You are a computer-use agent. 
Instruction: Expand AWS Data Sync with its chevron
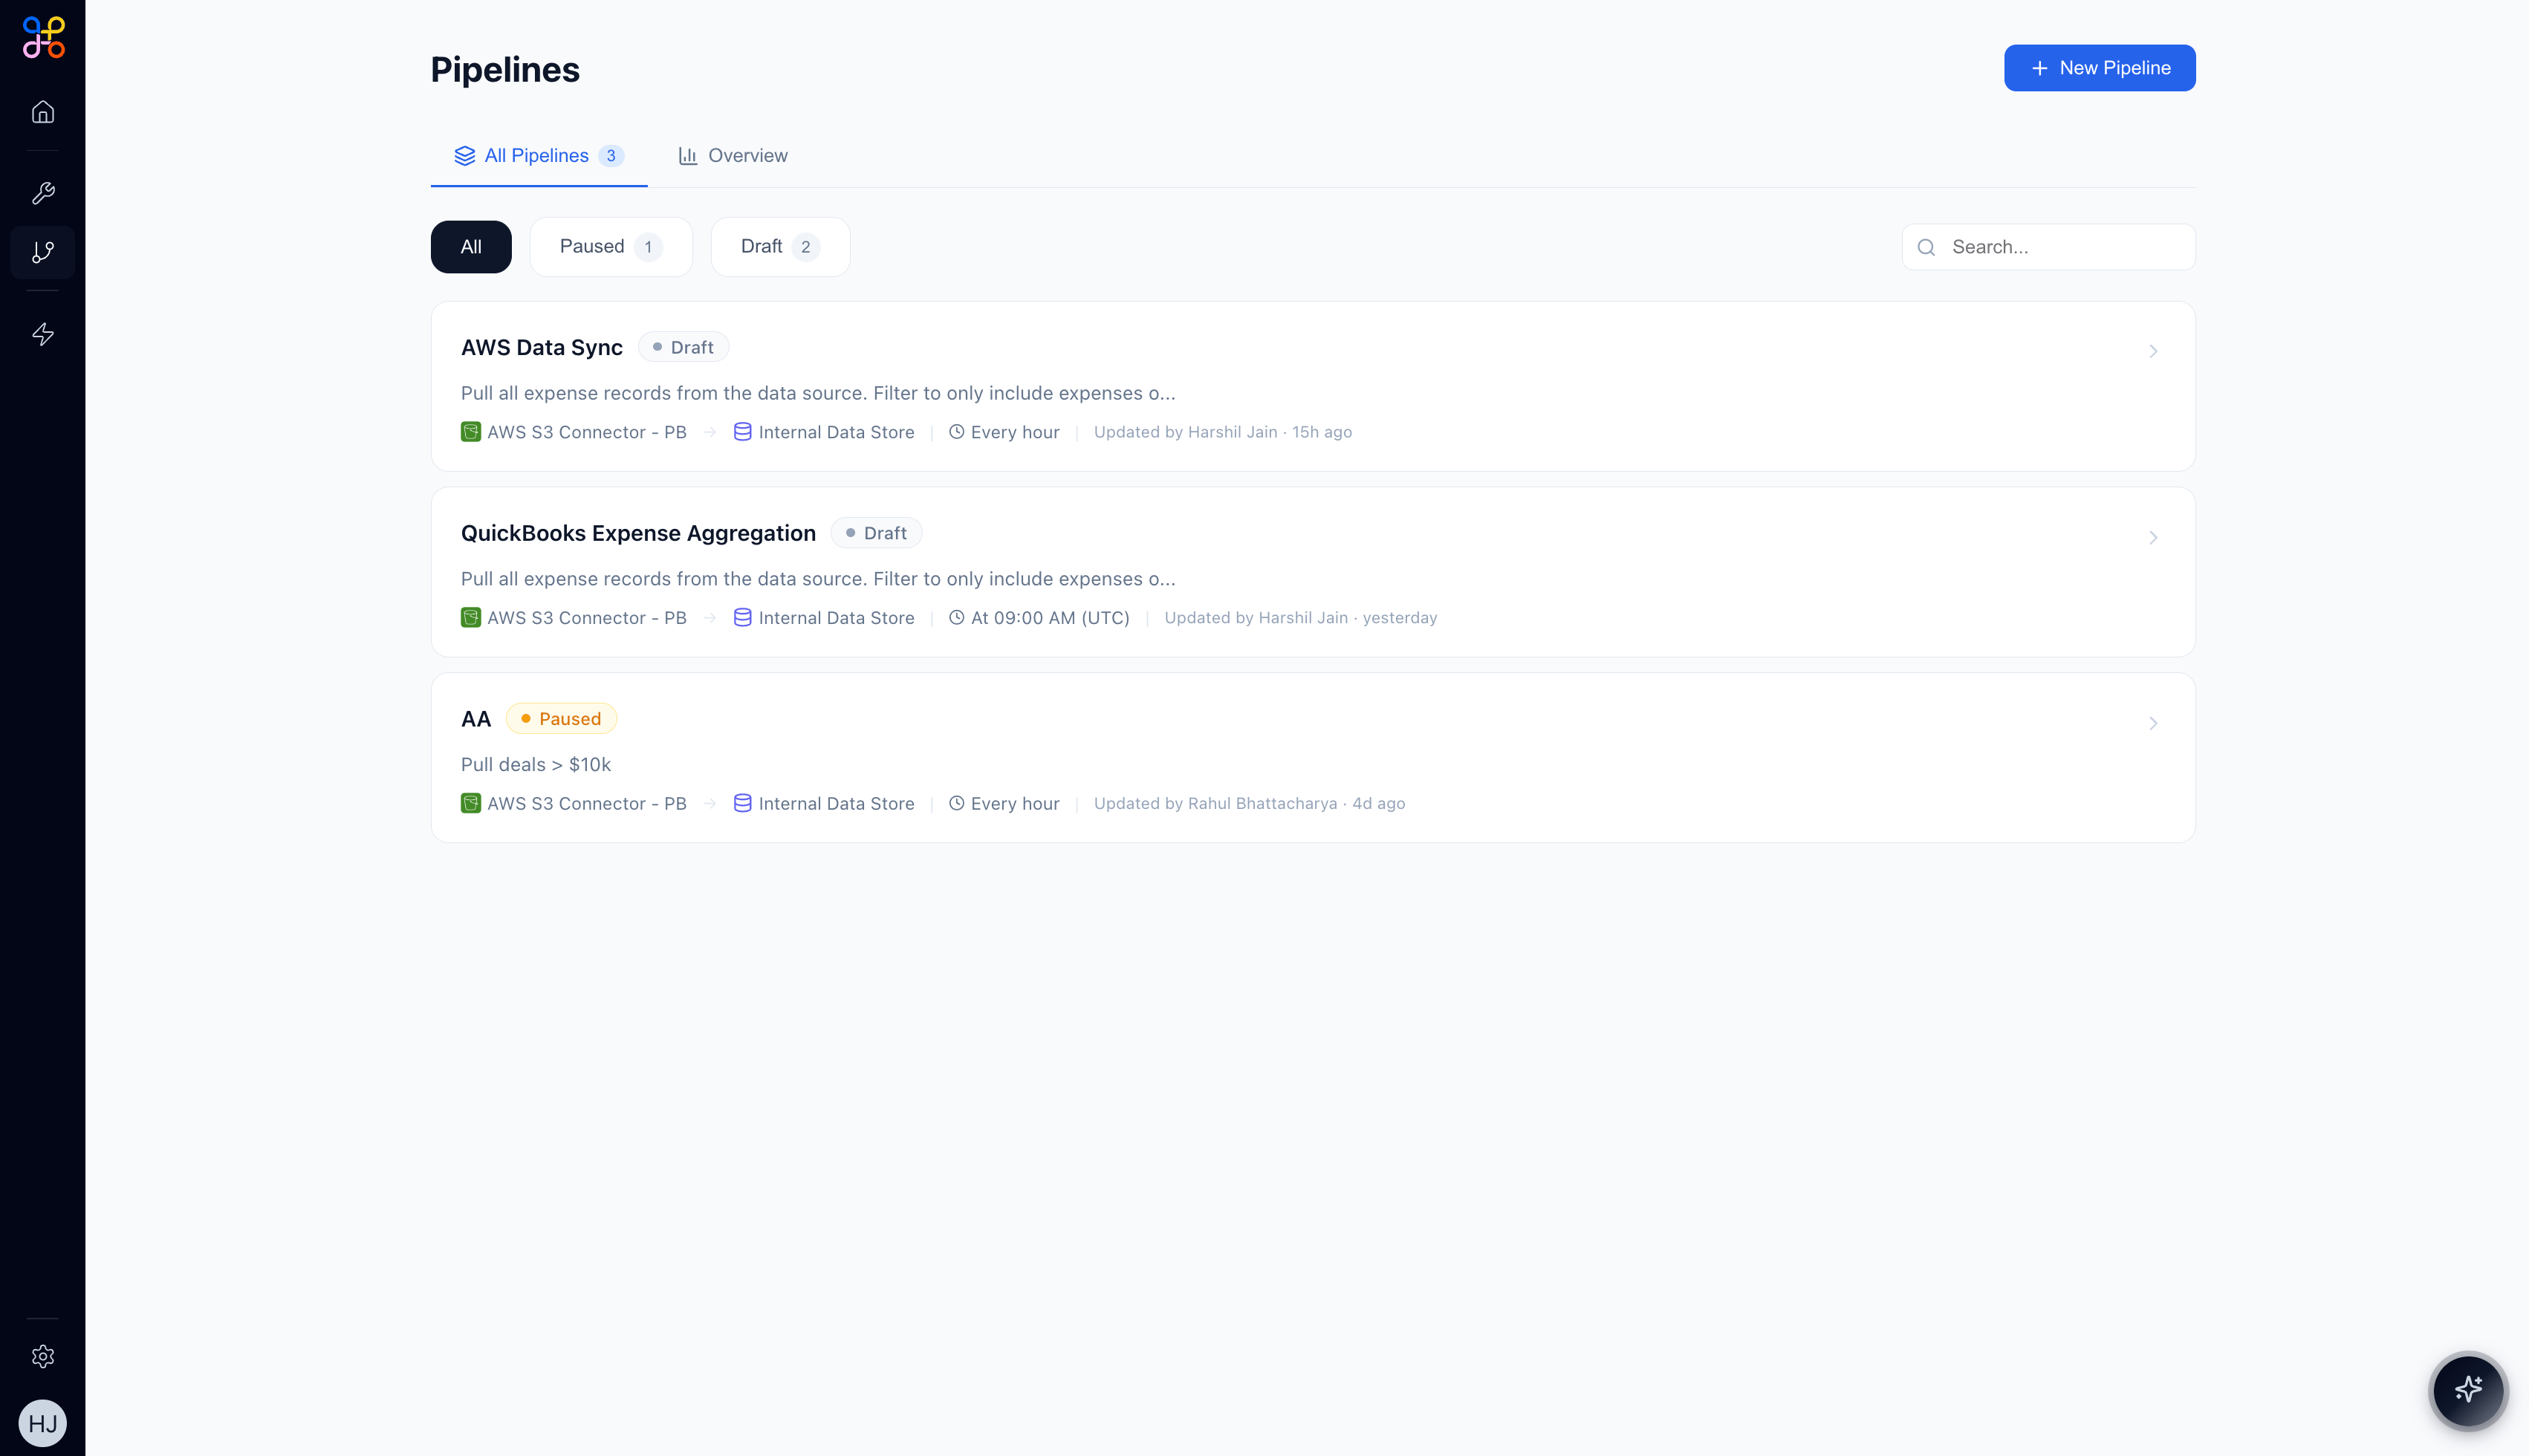[2153, 351]
